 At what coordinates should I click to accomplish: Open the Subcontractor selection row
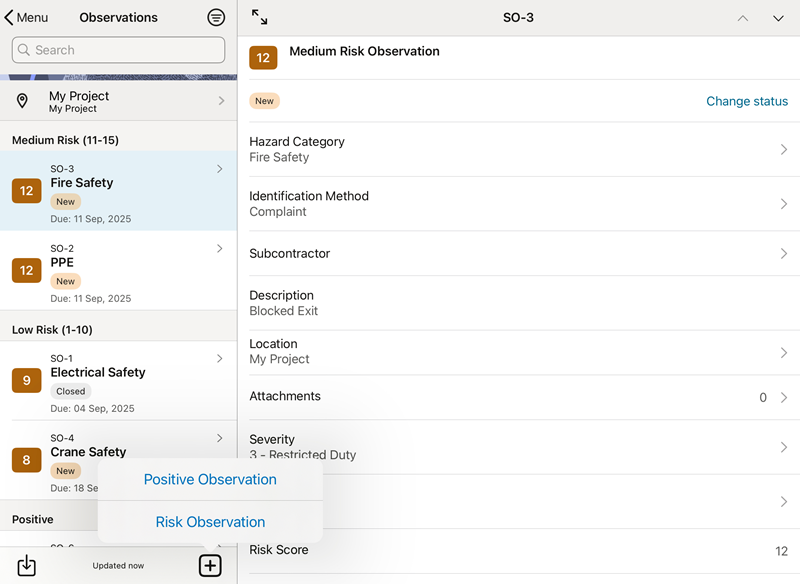518,254
